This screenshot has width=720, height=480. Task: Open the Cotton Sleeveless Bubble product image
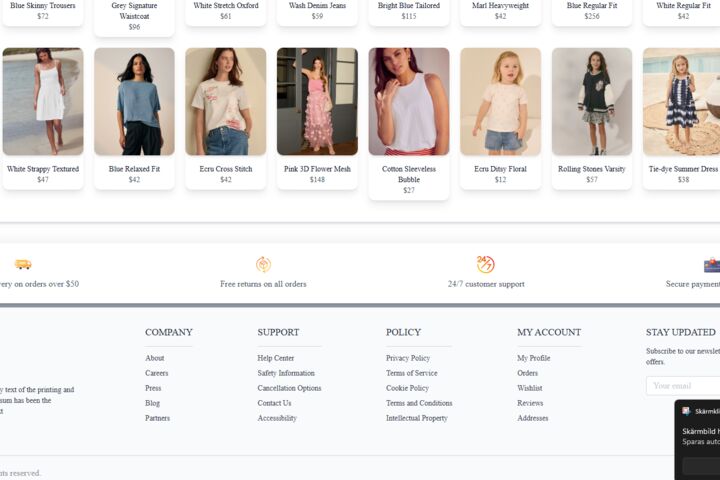coord(409,102)
